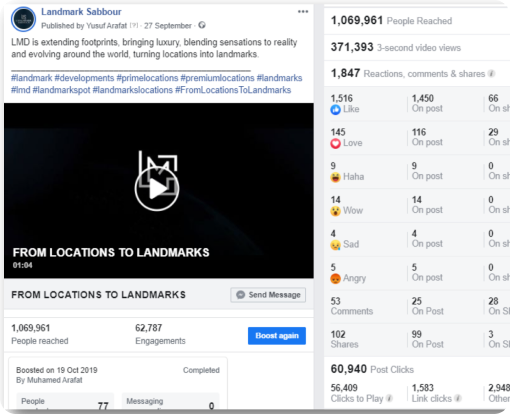Click the 1,450 On post Like count
This screenshot has width=510, height=414.
427,103
